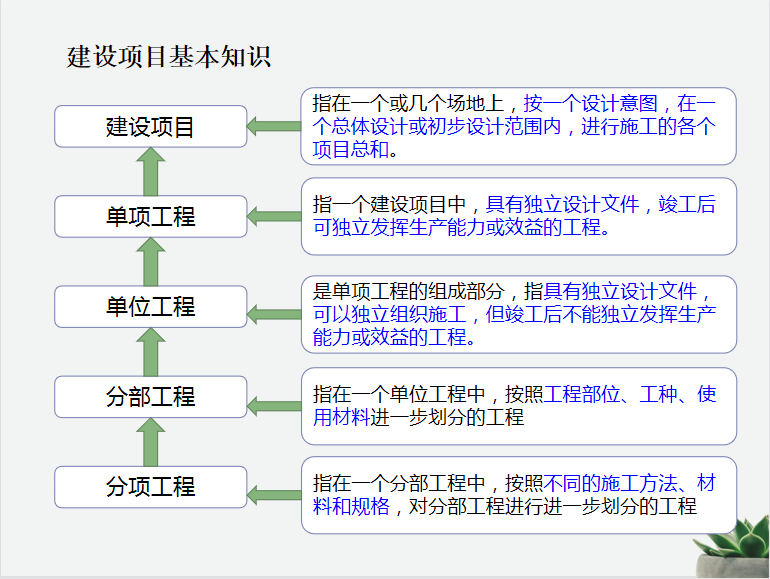This screenshot has height=579, width=770.
Task: Click up arrow between 单项工程 and 建设项目
Action: coord(151,171)
